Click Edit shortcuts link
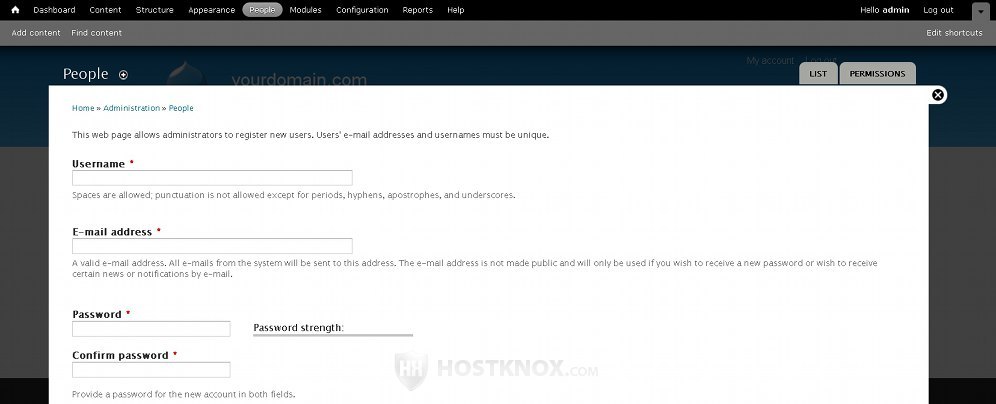 pyautogui.click(x=954, y=33)
